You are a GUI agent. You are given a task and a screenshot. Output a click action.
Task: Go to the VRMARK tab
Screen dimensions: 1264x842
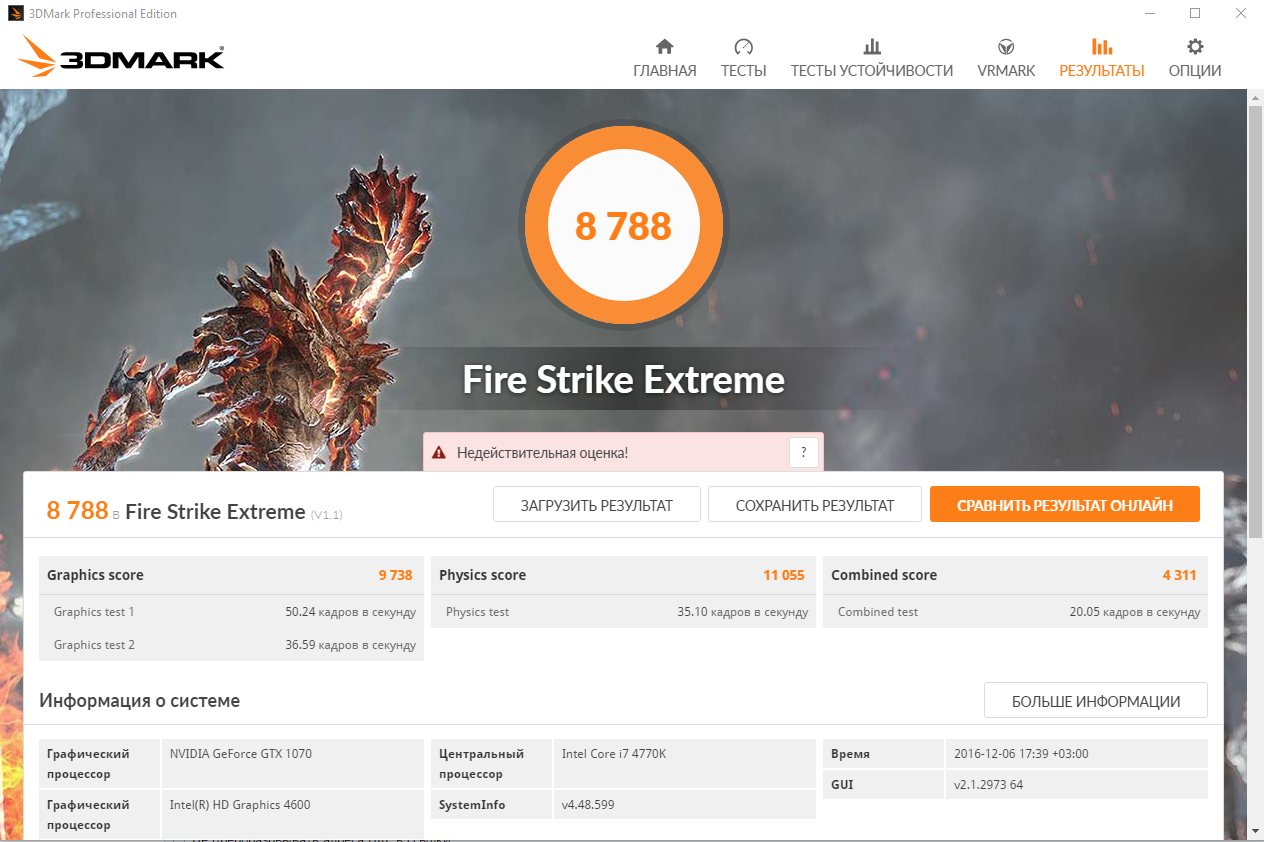point(1006,71)
